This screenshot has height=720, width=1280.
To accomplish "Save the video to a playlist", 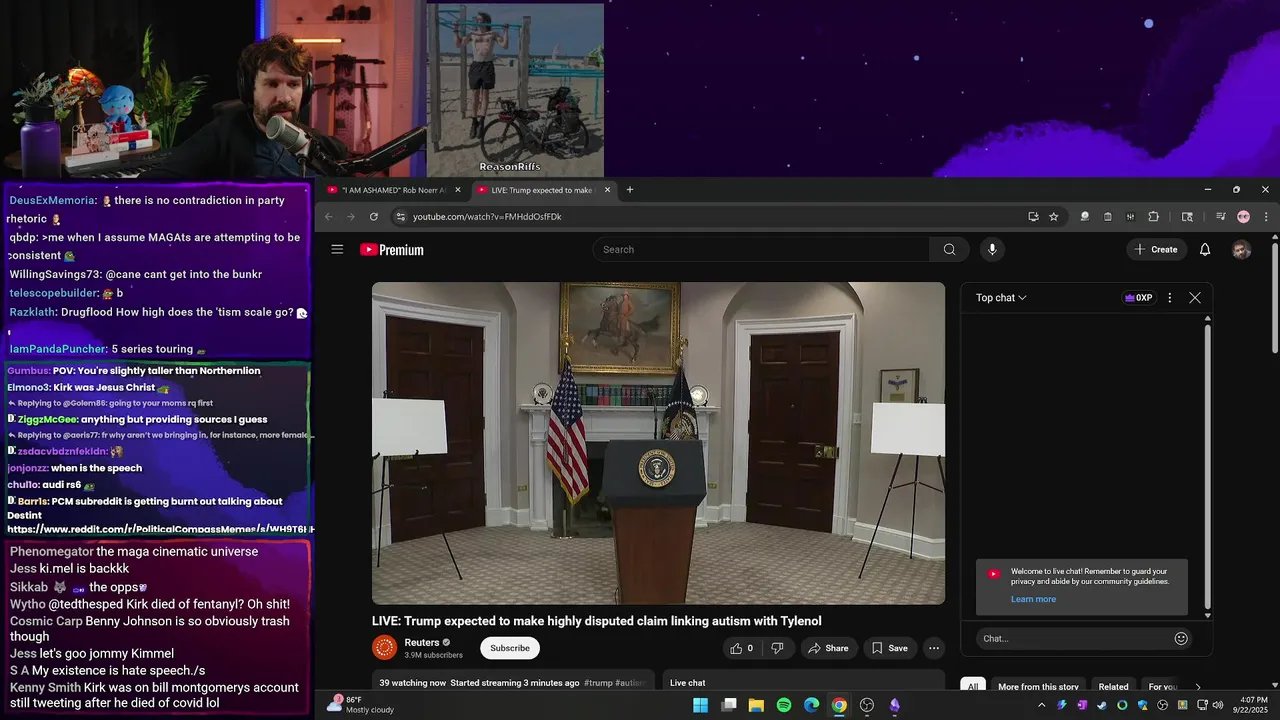I will [x=890, y=648].
